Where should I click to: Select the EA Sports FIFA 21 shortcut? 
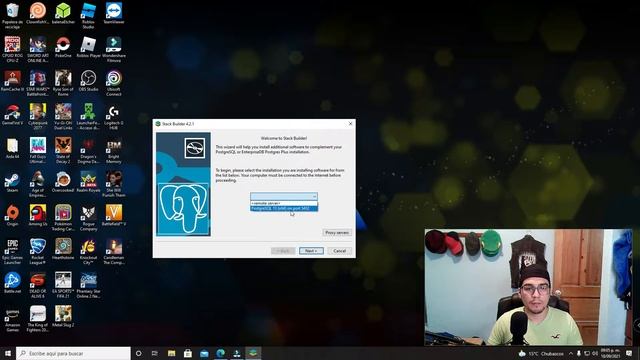coord(63,285)
